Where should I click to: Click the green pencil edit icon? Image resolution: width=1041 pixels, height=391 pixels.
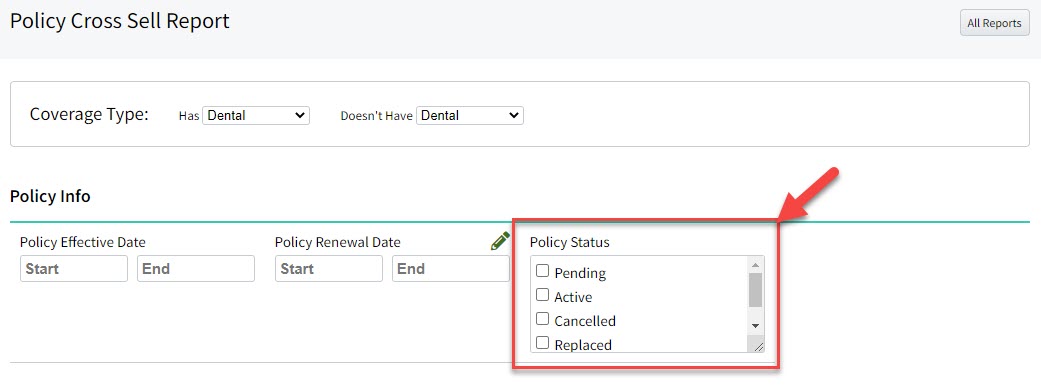point(500,241)
